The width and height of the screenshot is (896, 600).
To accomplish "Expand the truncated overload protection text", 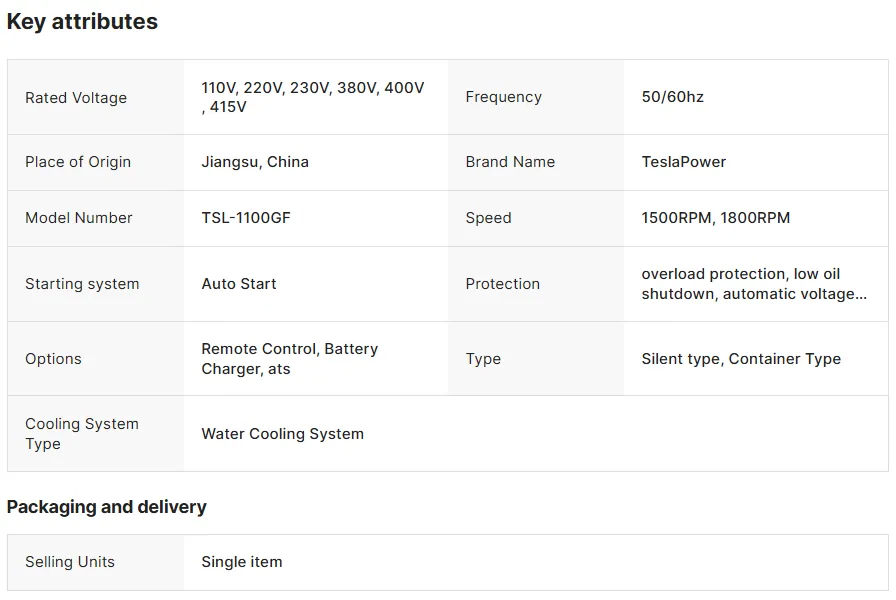I will [754, 284].
